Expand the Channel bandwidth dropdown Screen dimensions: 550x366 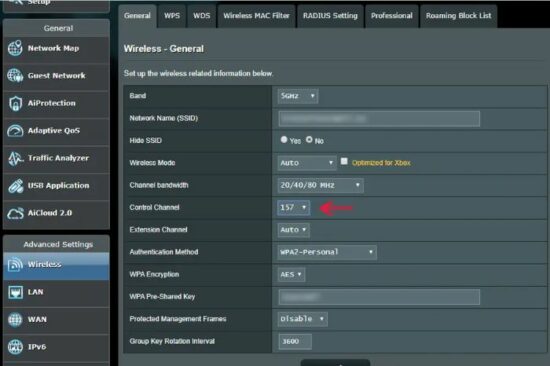pos(320,185)
